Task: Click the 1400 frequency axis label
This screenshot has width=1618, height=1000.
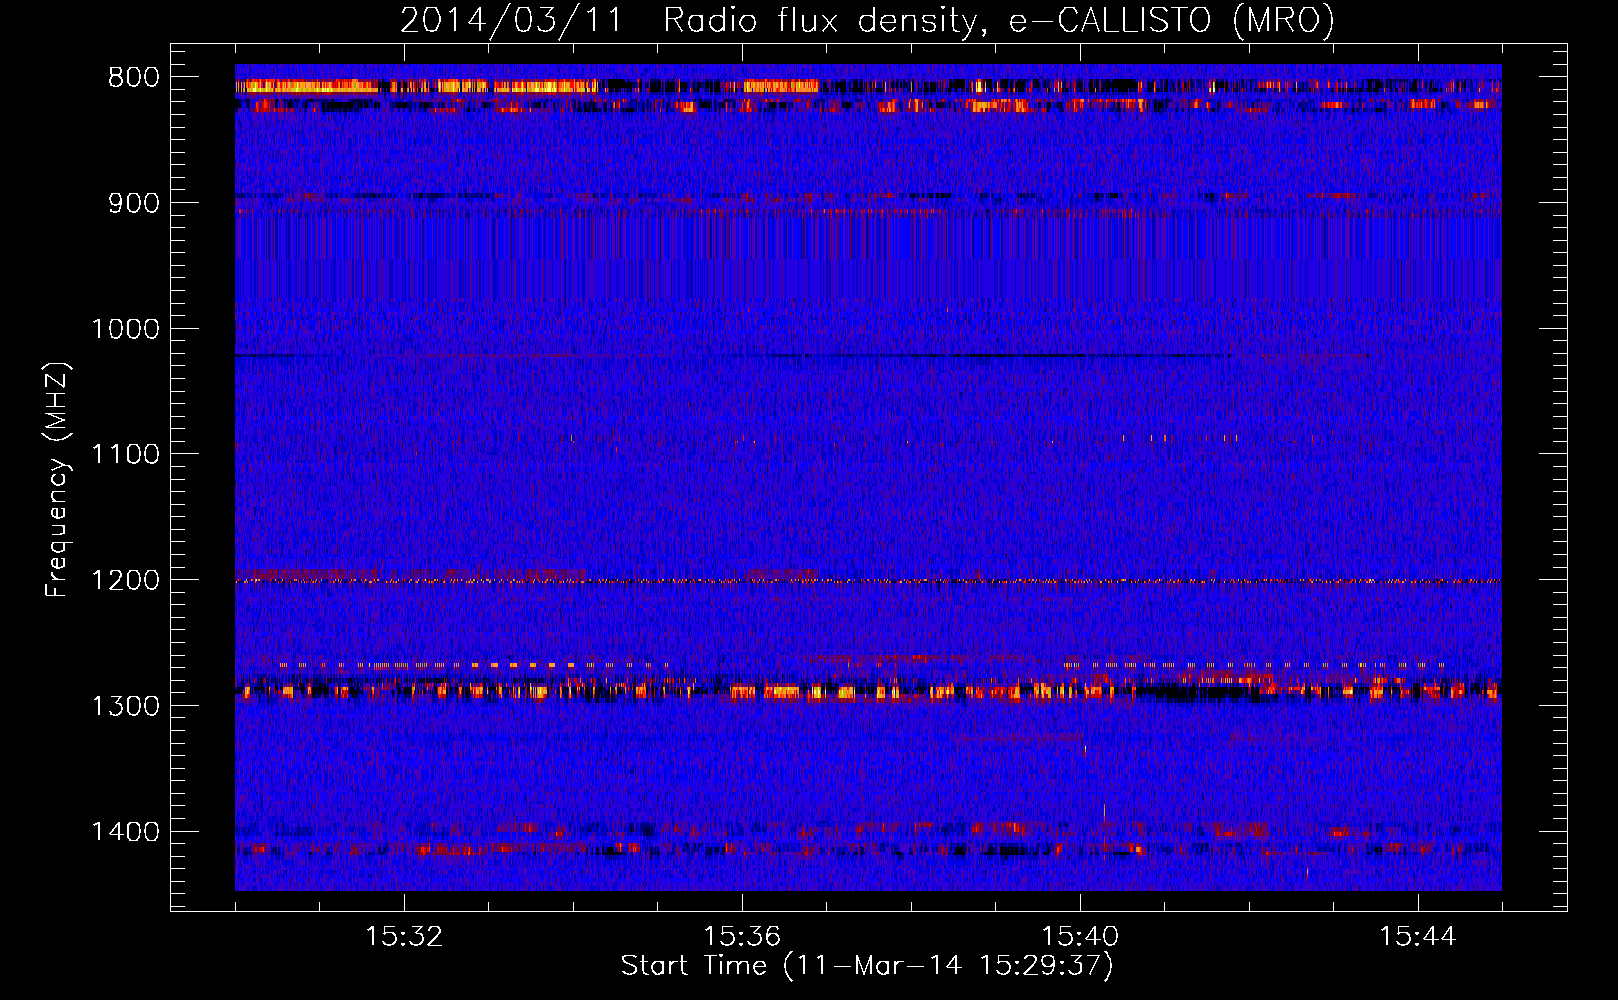Action: coord(125,832)
